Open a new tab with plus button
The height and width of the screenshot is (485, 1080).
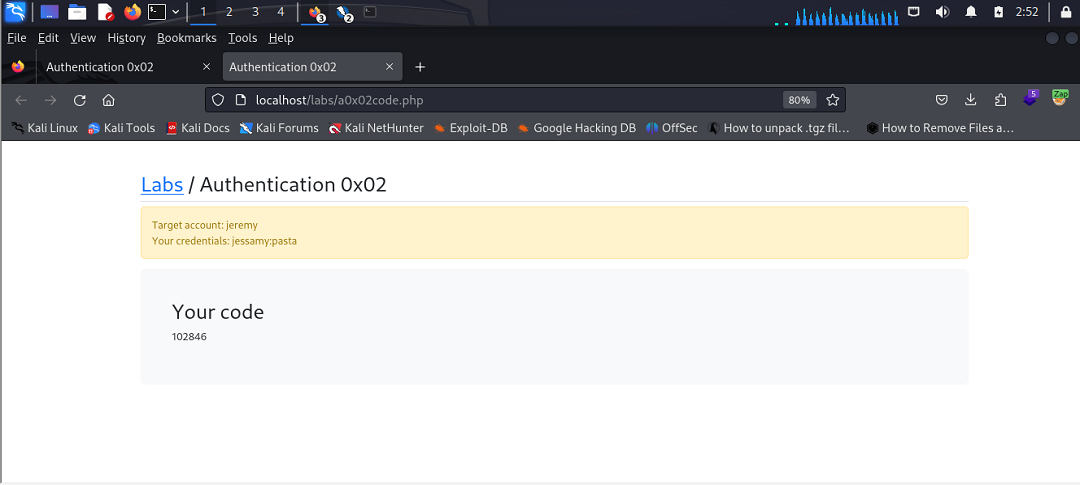pyautogui.click(x=420, y=67)
